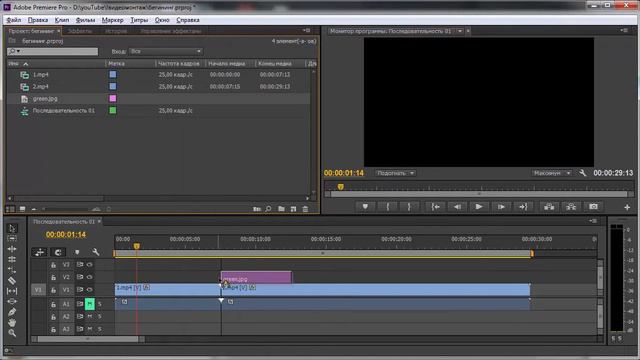Select the Track Select tool

point(12,238)
